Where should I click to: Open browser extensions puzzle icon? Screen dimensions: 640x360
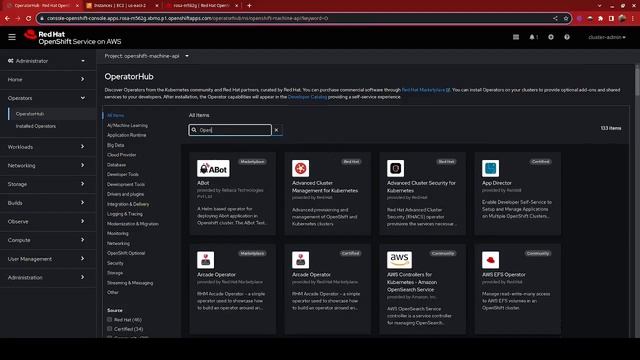tap(600, 18)
